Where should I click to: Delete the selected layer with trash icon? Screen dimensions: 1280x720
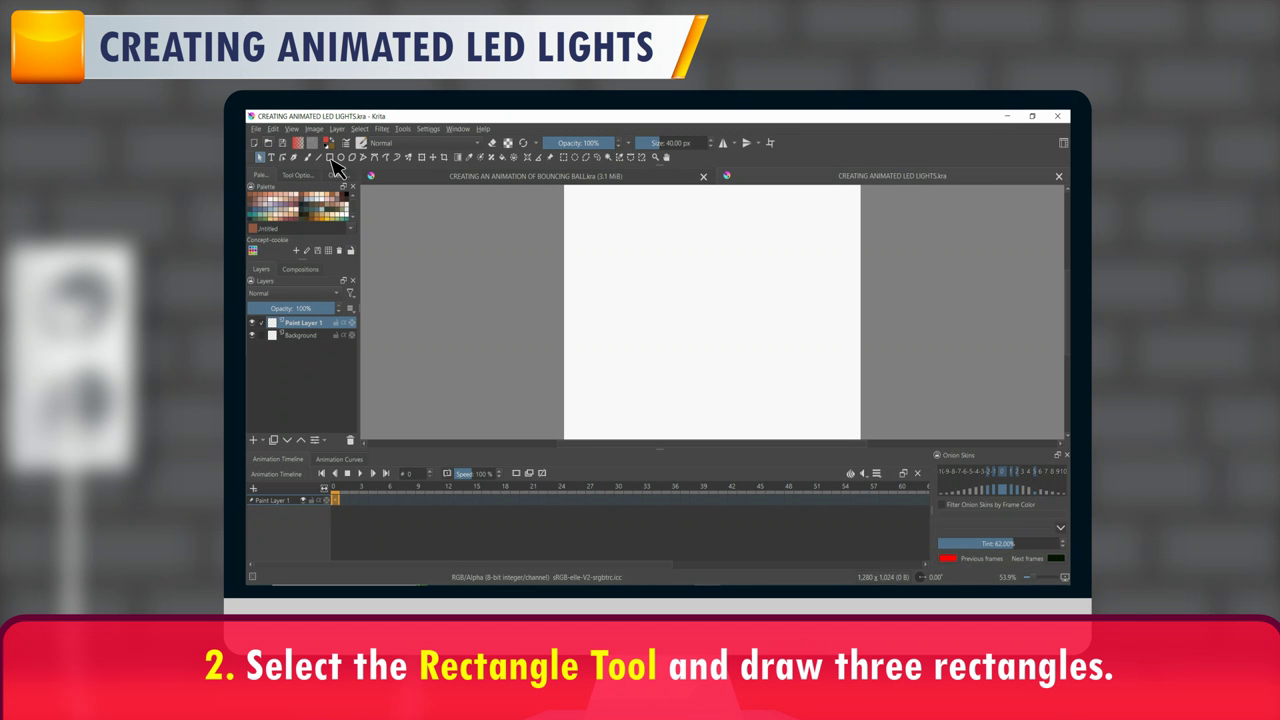click(350, 440)
